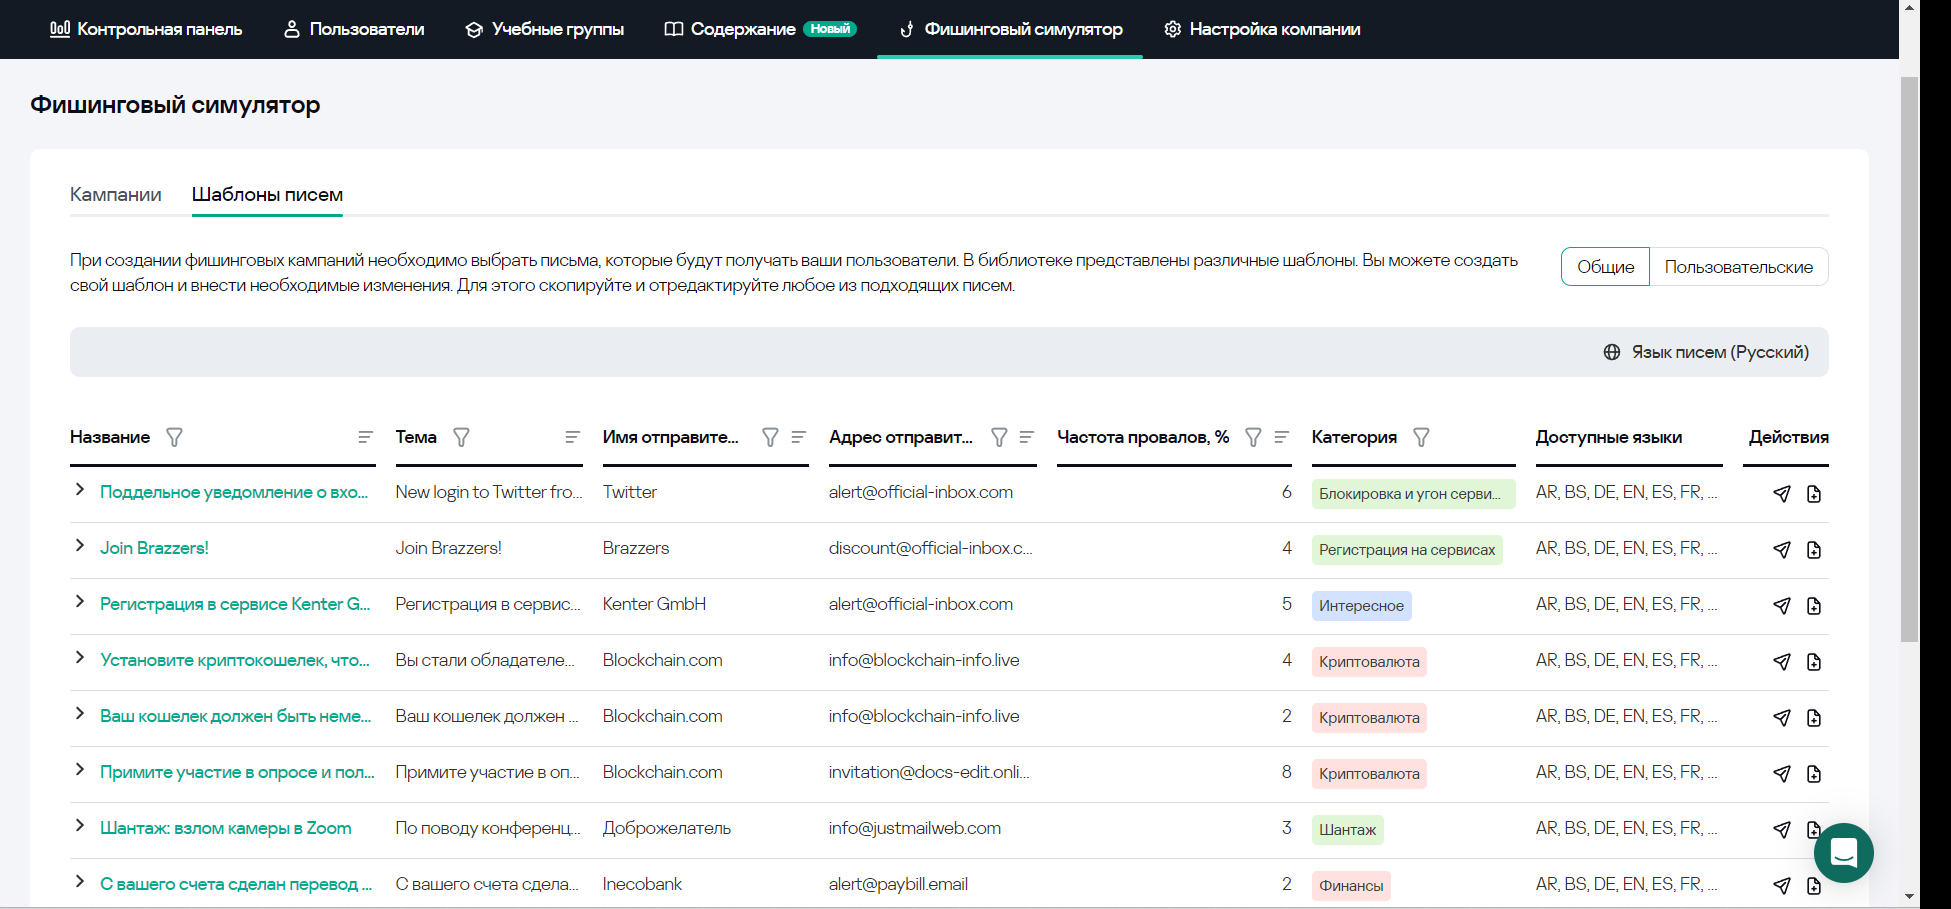Click filter icon for Частота провалов column
This screenshot has width=1951, height=909.
[1253, 438]
